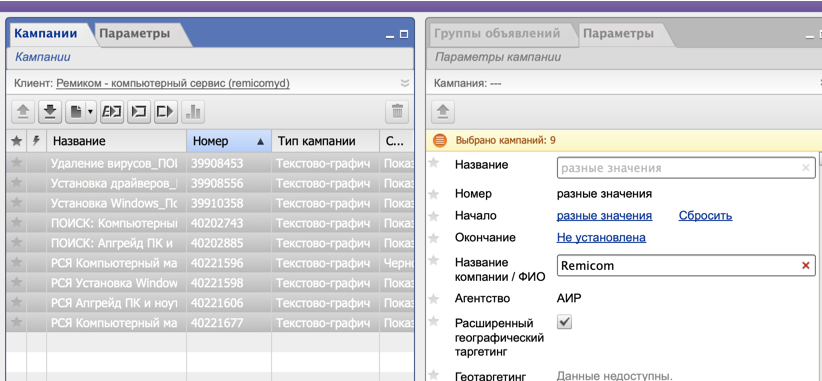Star the Установка Windows_По campaign row
The width and height of the screenshot is (822, 381).
[16, 203]
